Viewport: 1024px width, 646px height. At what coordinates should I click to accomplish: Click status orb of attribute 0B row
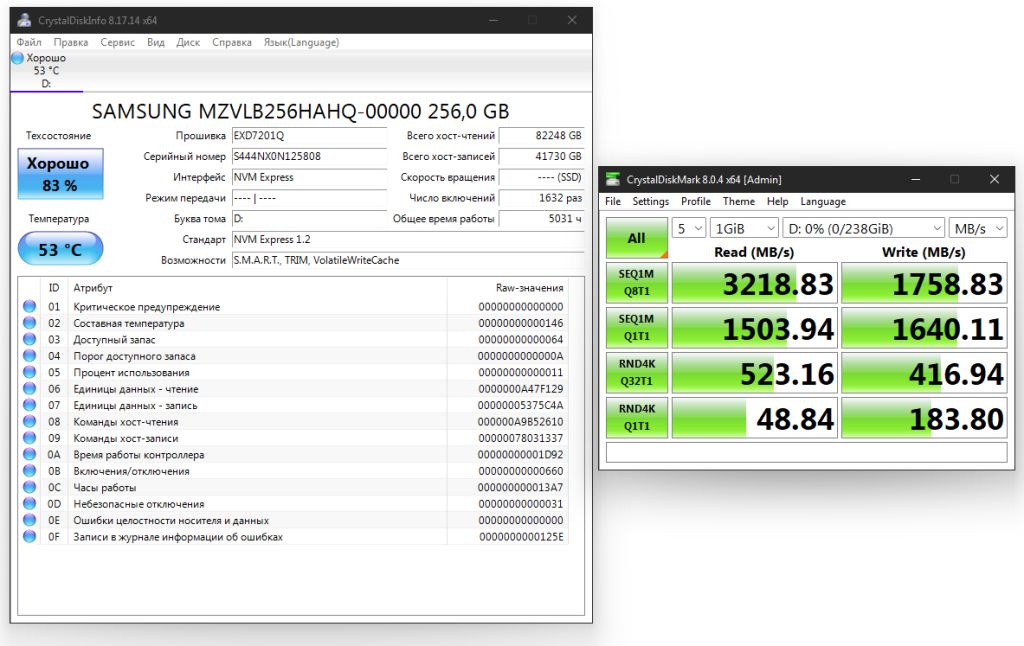point(29,470)
